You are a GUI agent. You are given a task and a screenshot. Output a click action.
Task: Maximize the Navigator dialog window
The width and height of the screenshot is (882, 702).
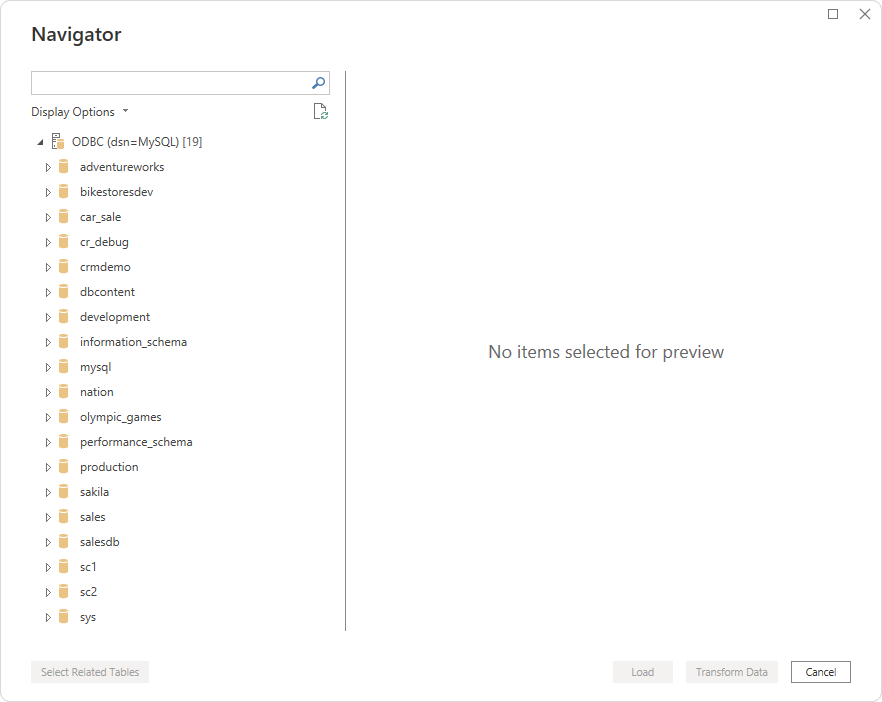[833, 14]
